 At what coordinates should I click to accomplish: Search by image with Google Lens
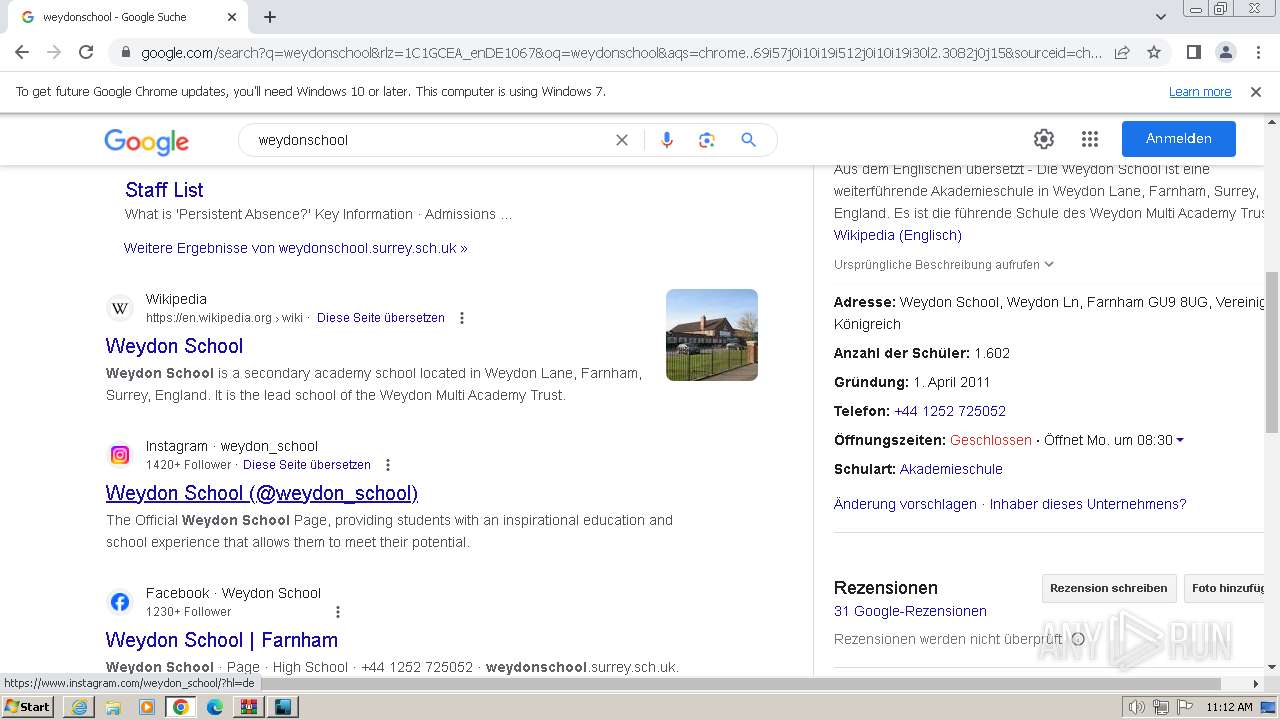click(x=707, y=140)
